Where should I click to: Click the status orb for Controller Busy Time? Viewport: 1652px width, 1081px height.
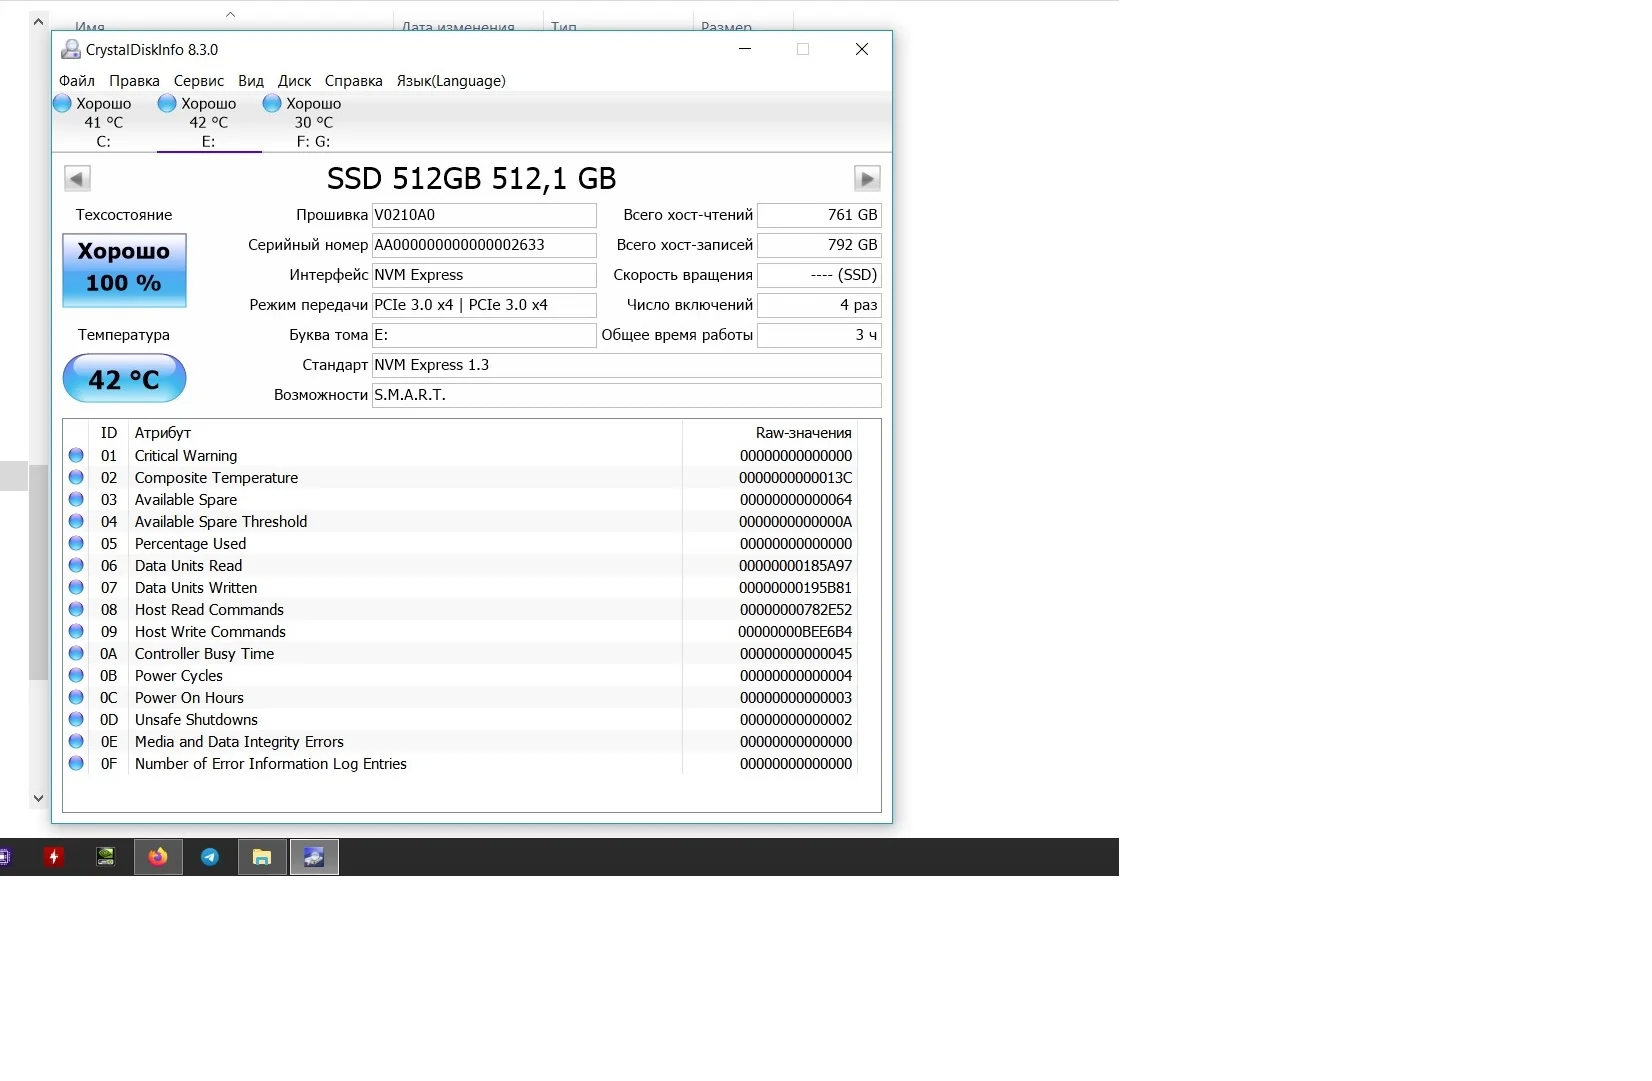pyautogui.click(x=76, y=653)
